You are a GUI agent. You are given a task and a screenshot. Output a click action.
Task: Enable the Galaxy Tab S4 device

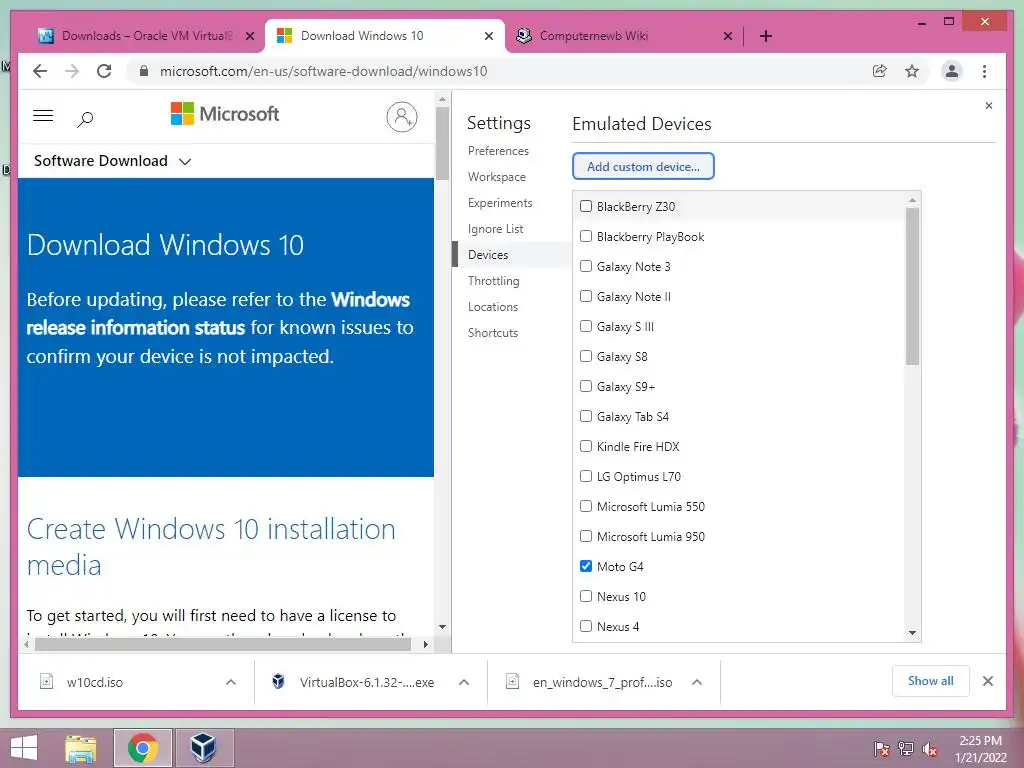click(x=586, y=417)
